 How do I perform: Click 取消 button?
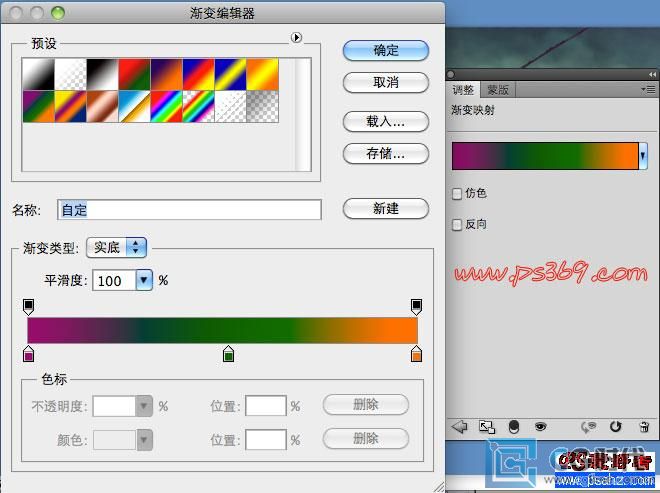click(x=386, y=82)
